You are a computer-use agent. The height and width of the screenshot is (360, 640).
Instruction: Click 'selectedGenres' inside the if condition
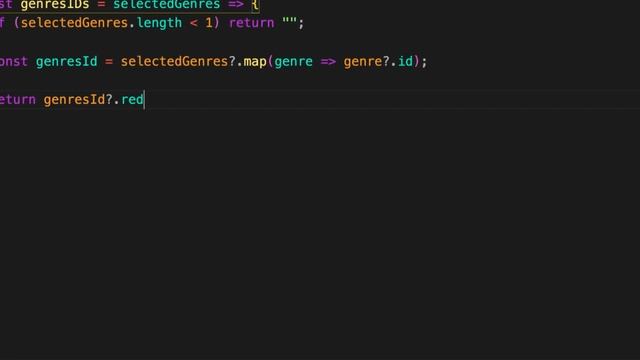pyautogui.click(x=74, y=23)
